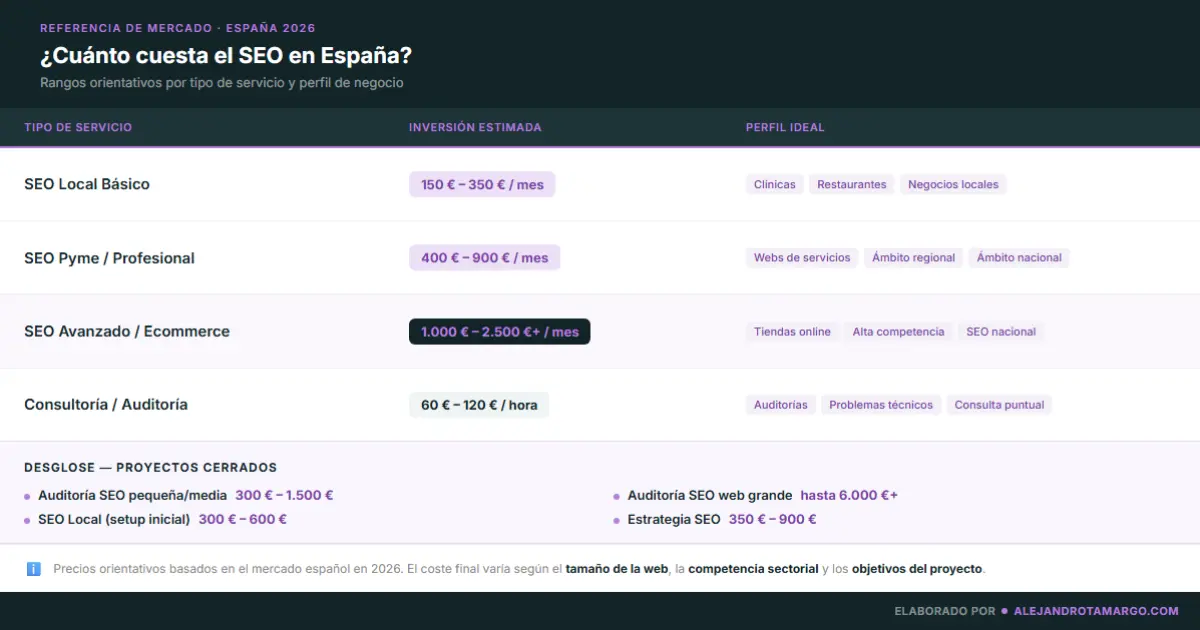Click the 'Clínicas' tag

775,184
